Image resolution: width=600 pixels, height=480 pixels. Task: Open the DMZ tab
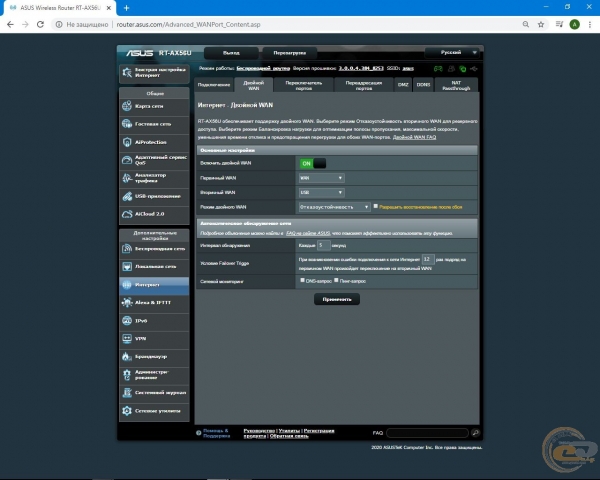(403, 85)
